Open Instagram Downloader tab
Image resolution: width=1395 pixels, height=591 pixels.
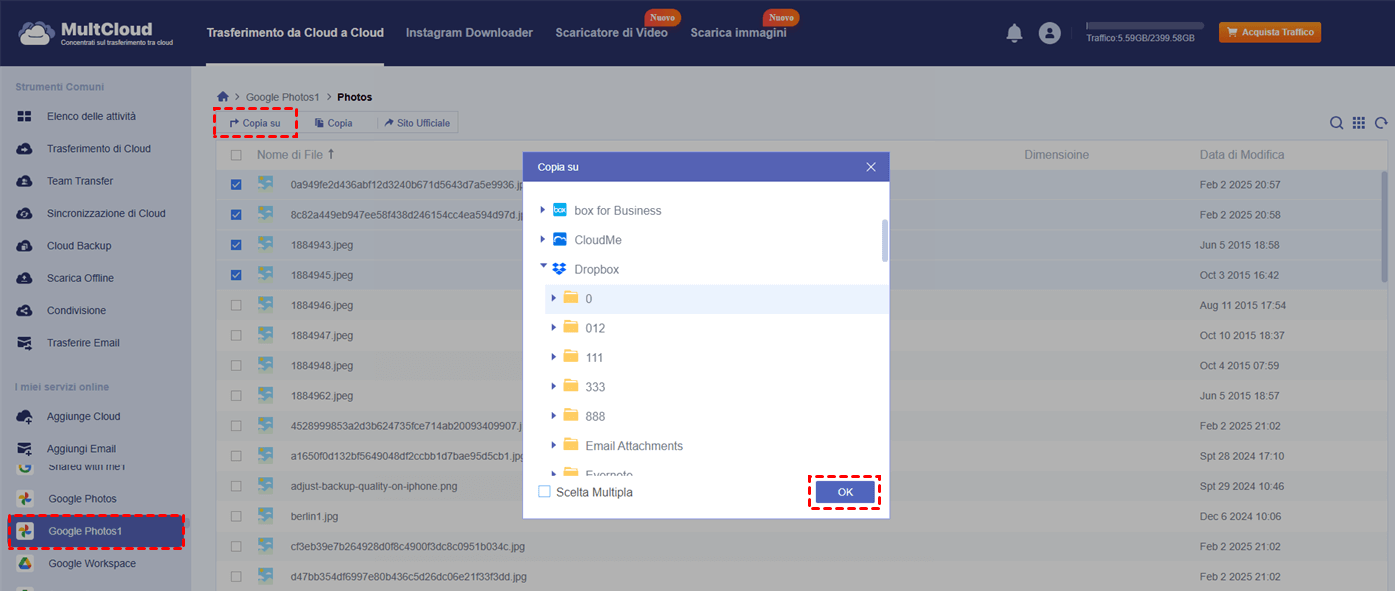click(469, 33)
